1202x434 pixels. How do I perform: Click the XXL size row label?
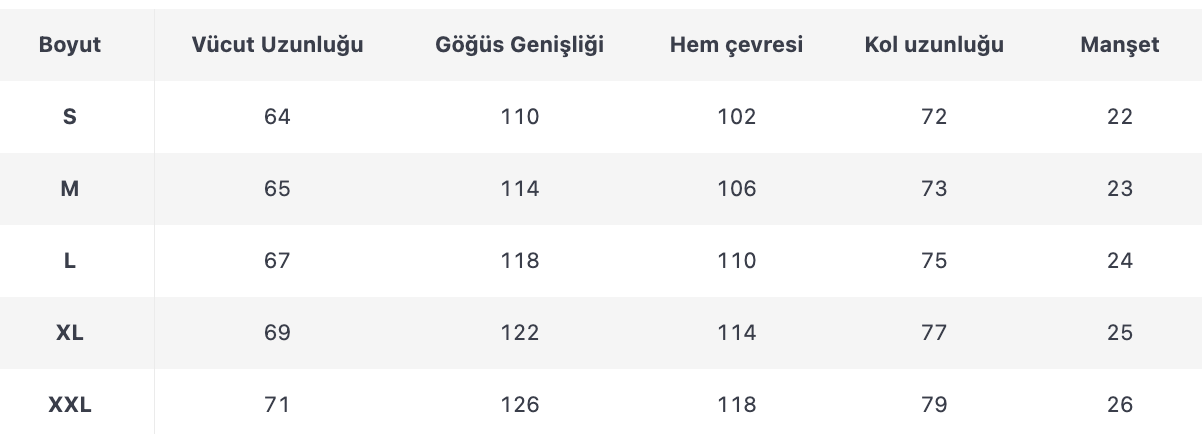(x=70, y=405)
